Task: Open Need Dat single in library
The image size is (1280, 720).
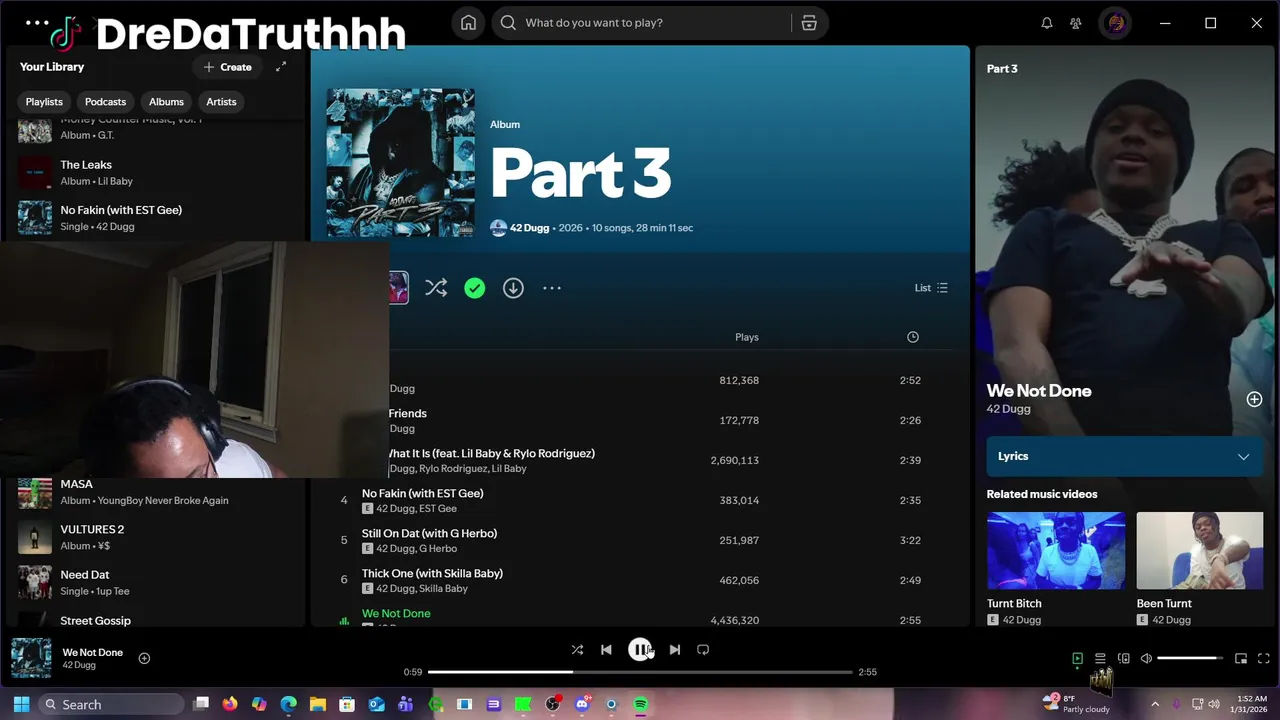Action: tap(156, 582)
